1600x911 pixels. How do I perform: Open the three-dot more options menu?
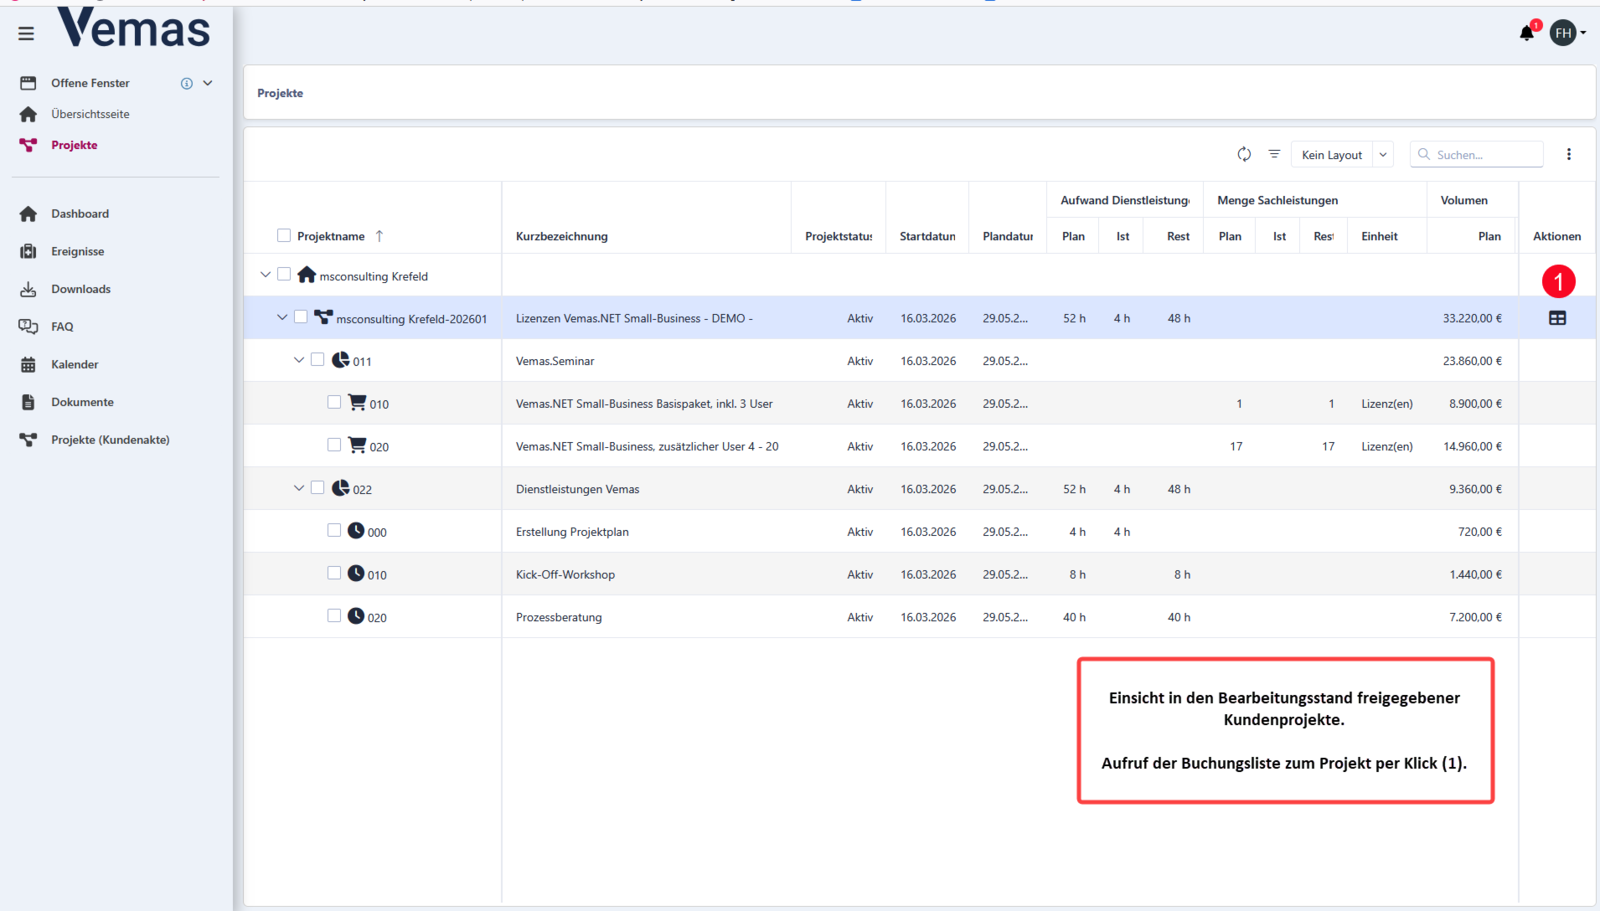1569,154
